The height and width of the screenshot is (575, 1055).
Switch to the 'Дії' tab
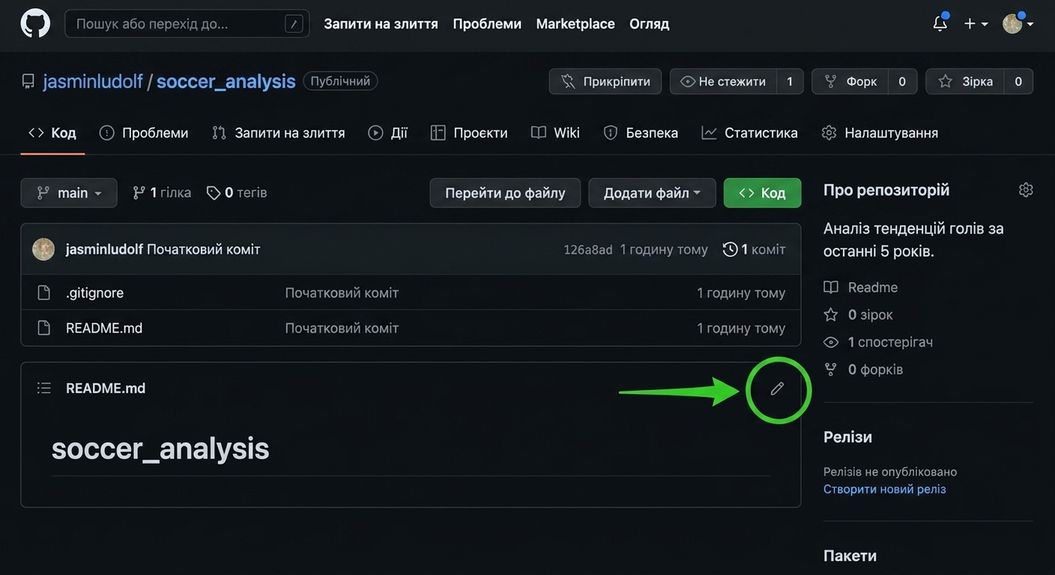388,133
